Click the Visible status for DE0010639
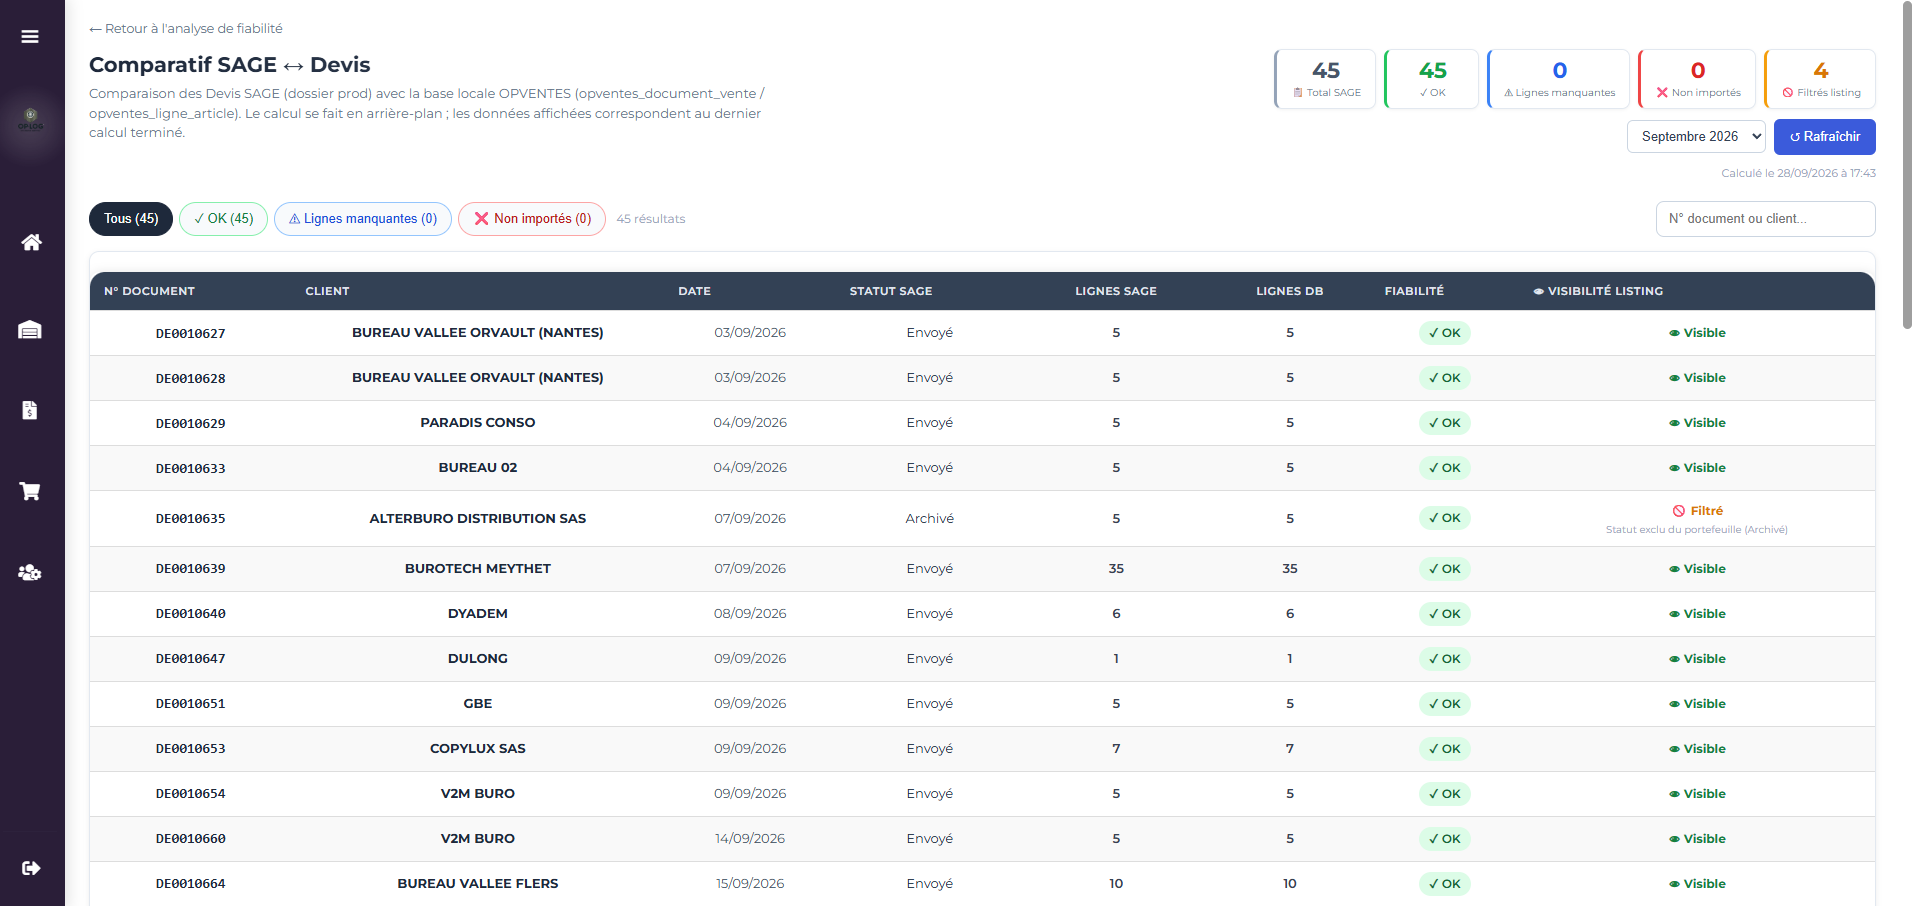Viewport: 1912px width, 906px height. [x=1697, y=569]
